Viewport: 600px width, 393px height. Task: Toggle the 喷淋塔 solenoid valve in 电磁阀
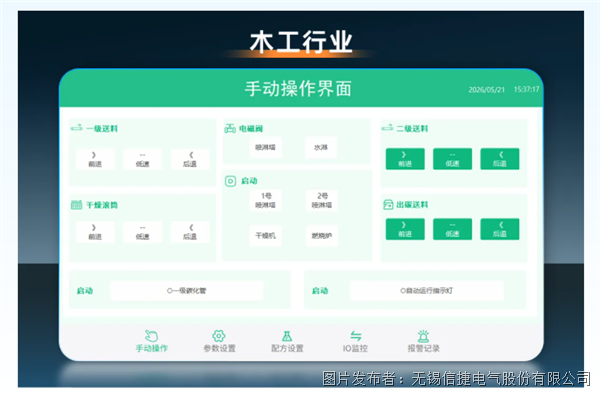tap(265, 147)
